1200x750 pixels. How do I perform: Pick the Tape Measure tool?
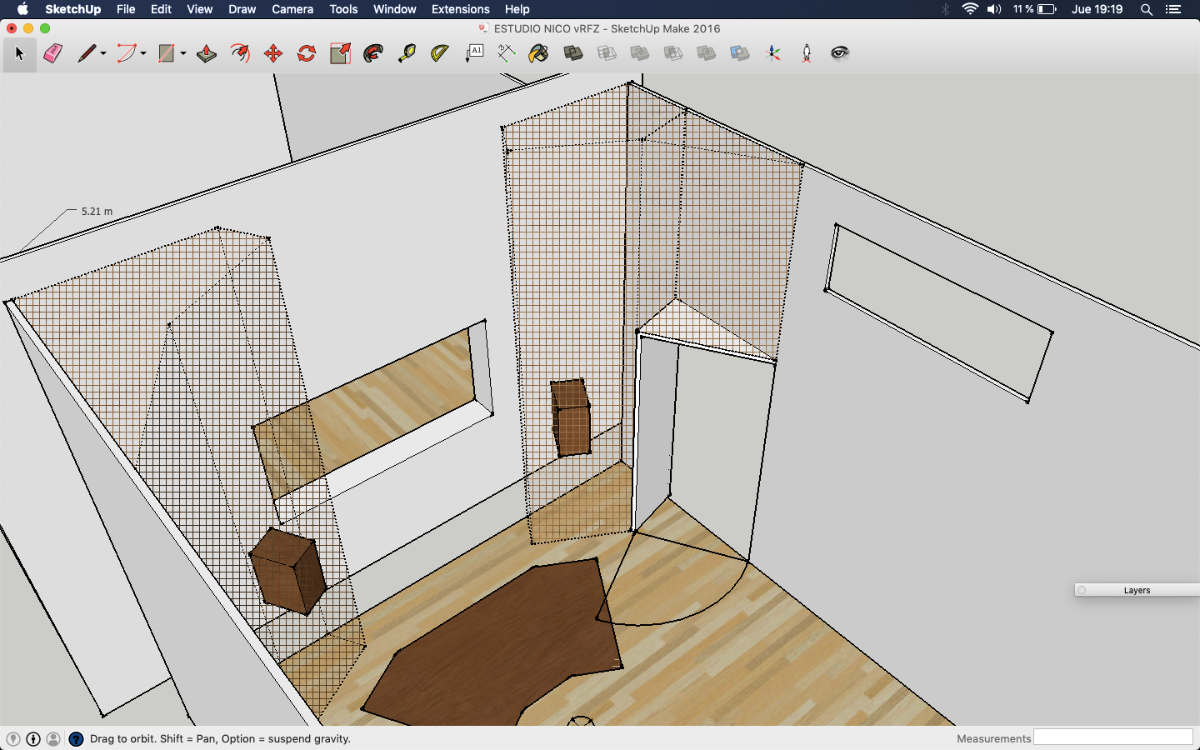coord(407,53)
